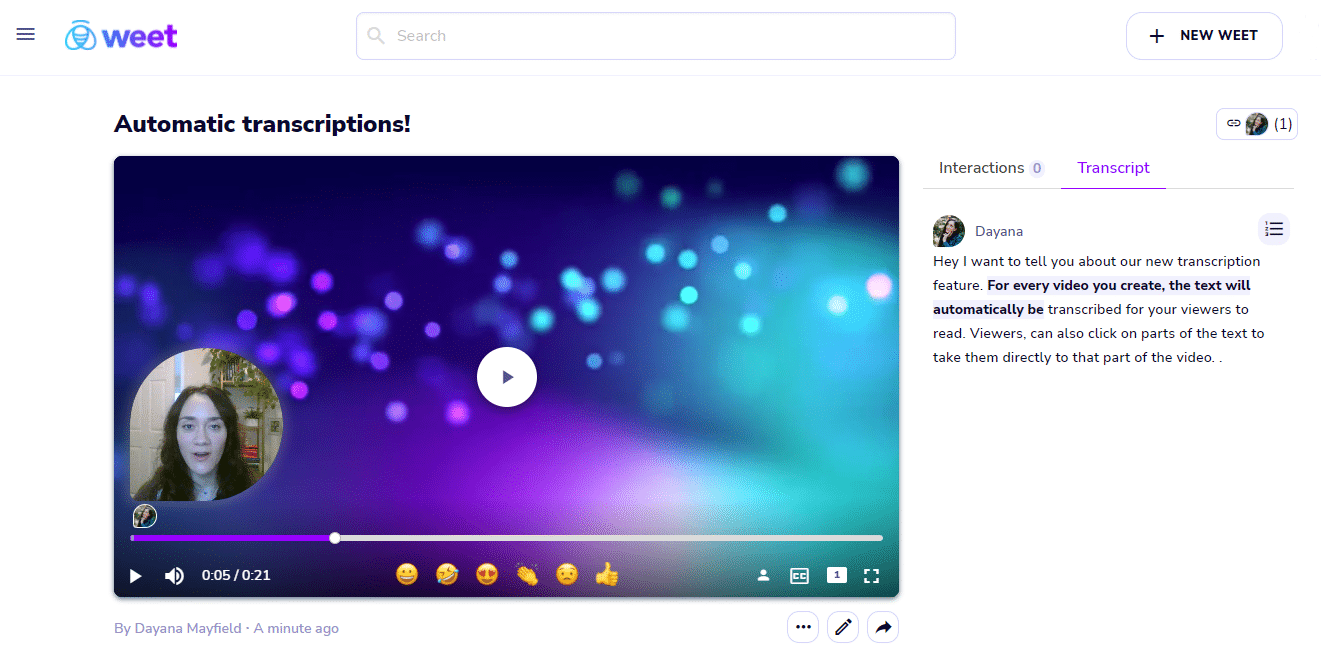Click the "By Dayana Mayfield" author text

coord(178,628)
